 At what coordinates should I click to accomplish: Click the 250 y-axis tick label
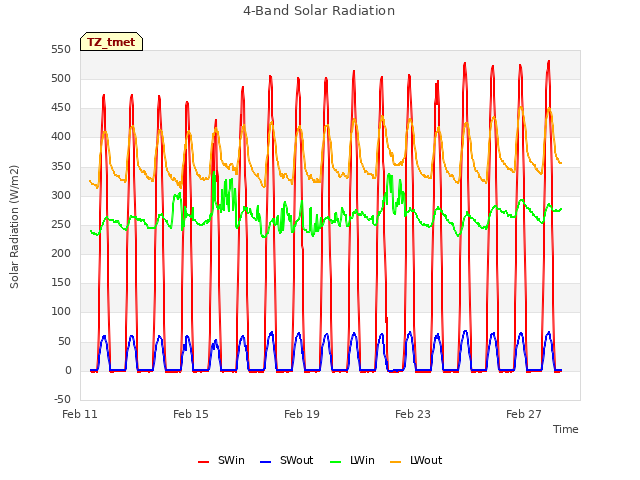click(61, 224)
